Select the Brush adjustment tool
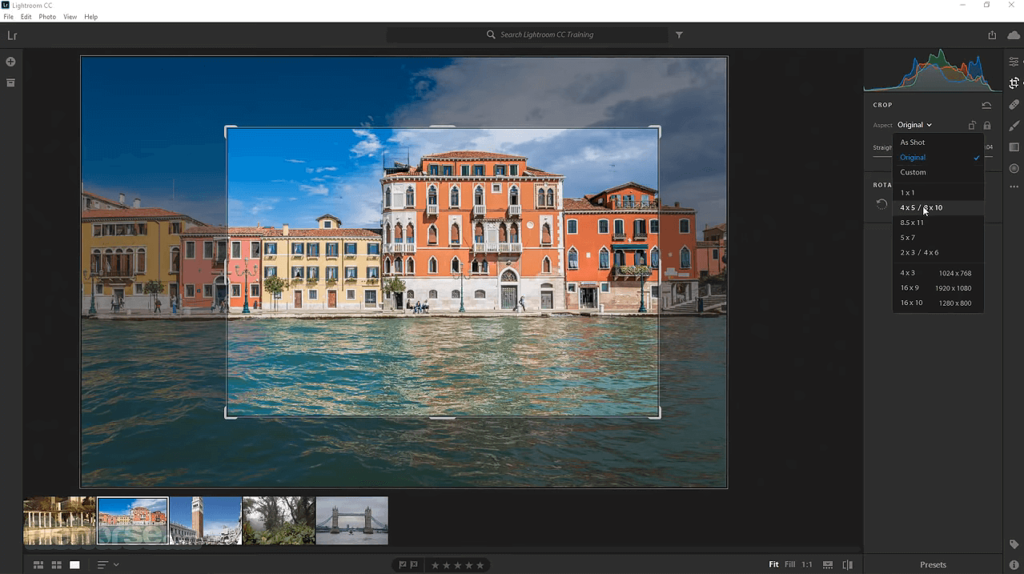1024x574 pixels. click(x=1013, y=126)
